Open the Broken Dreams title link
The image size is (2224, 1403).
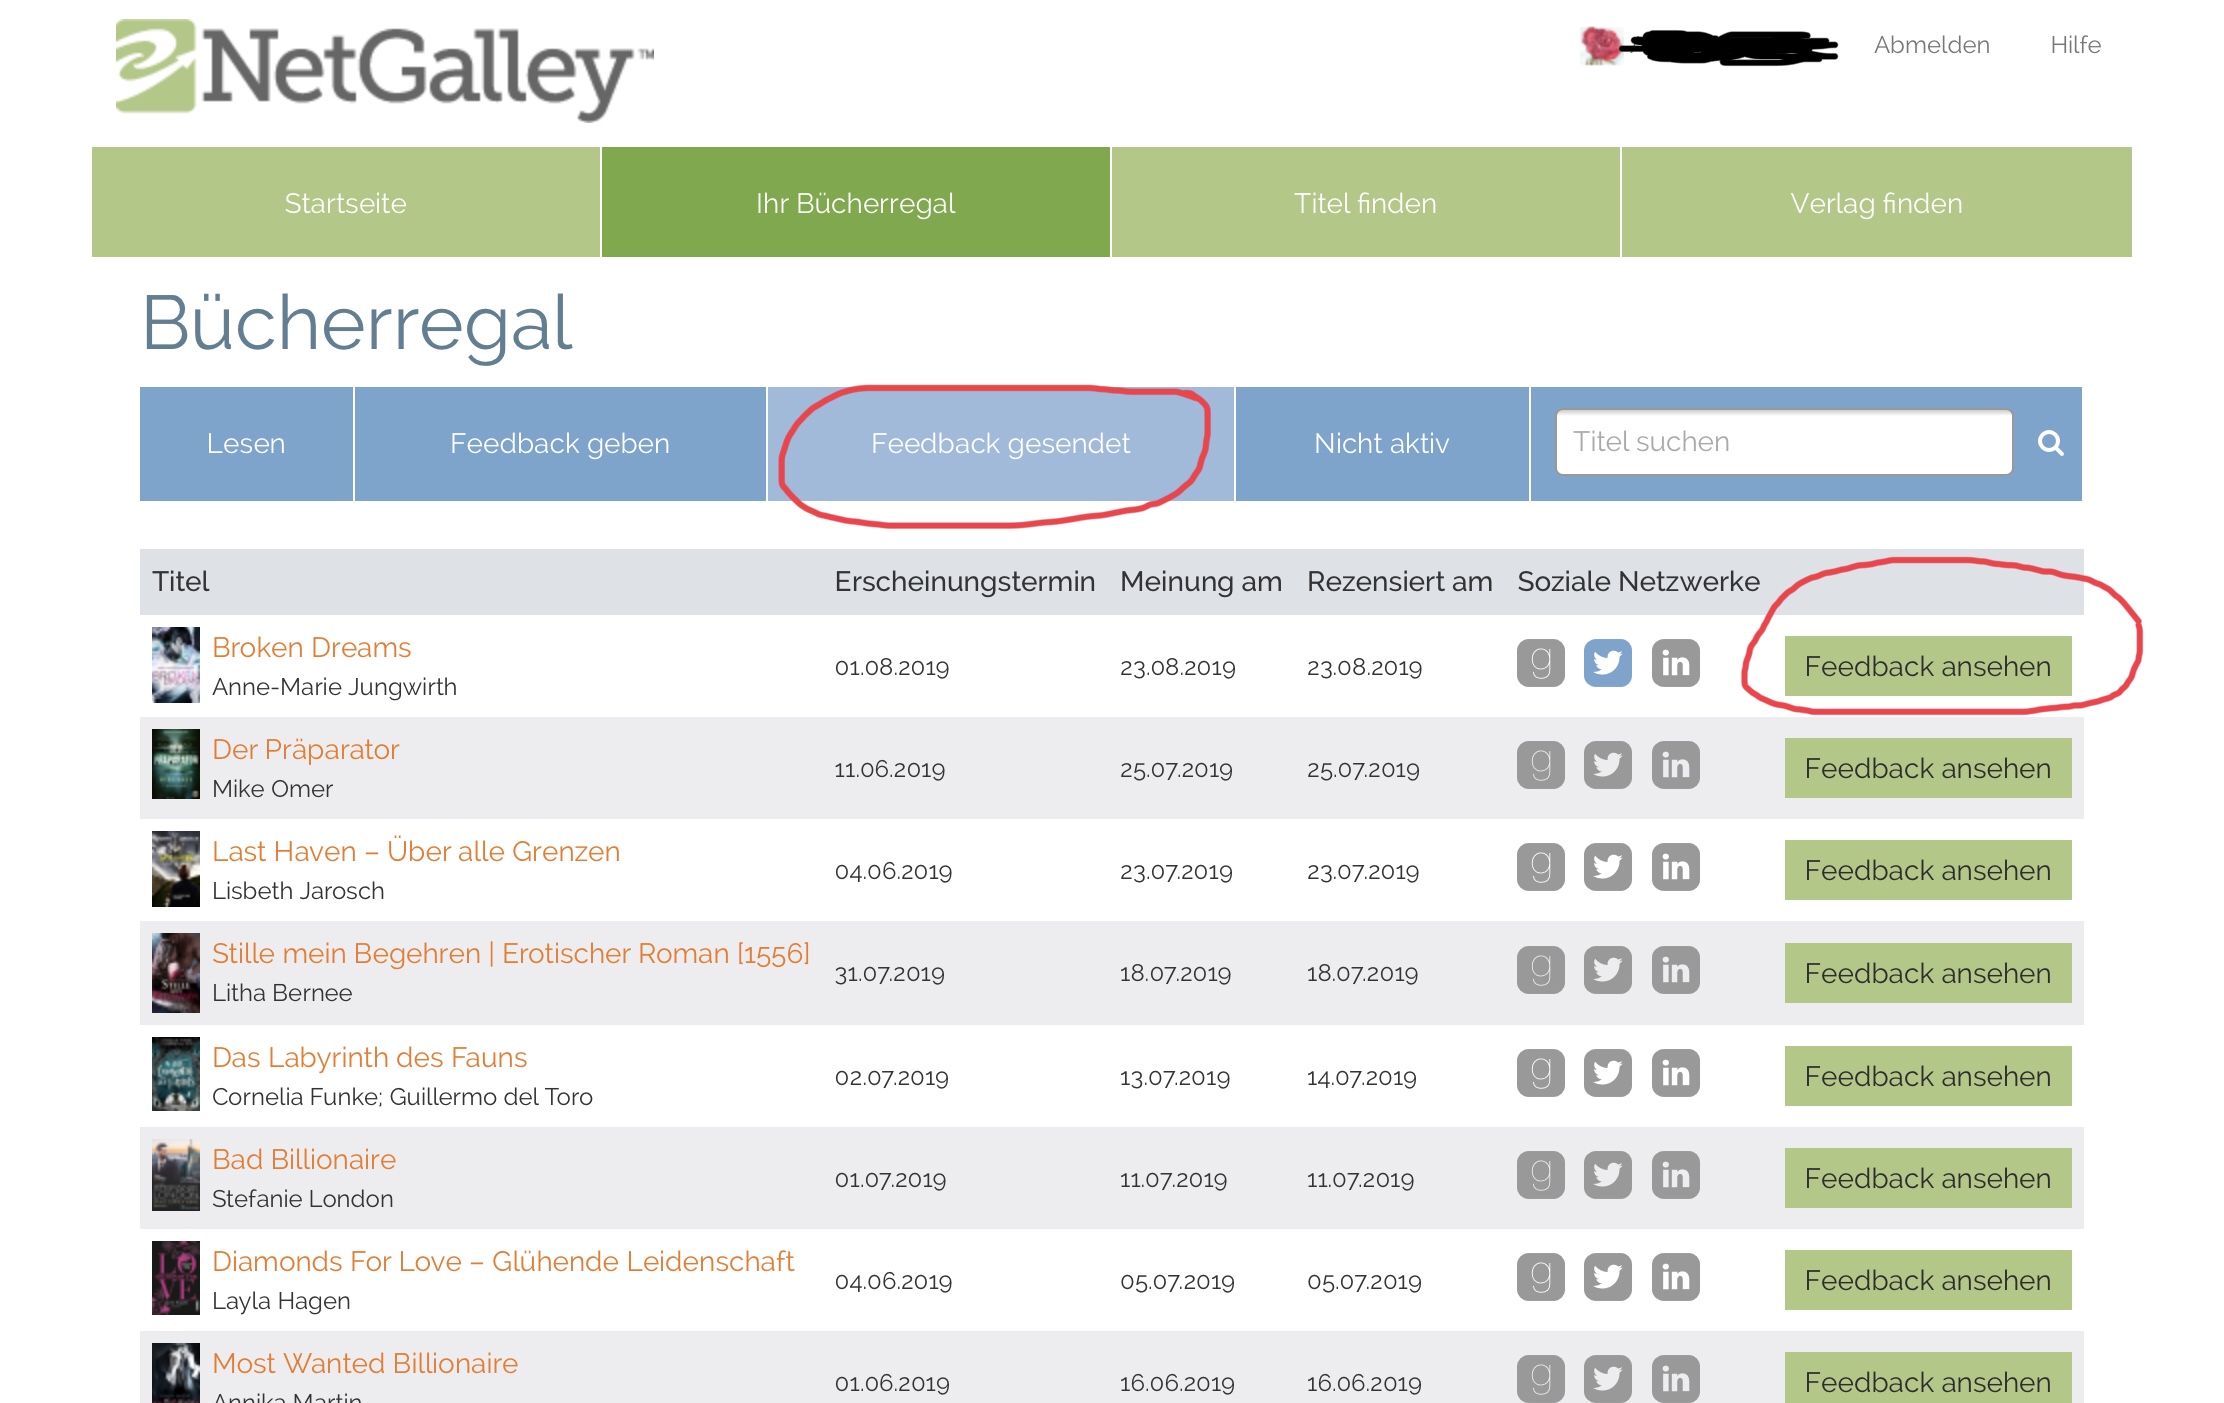[x=312, y=648]
